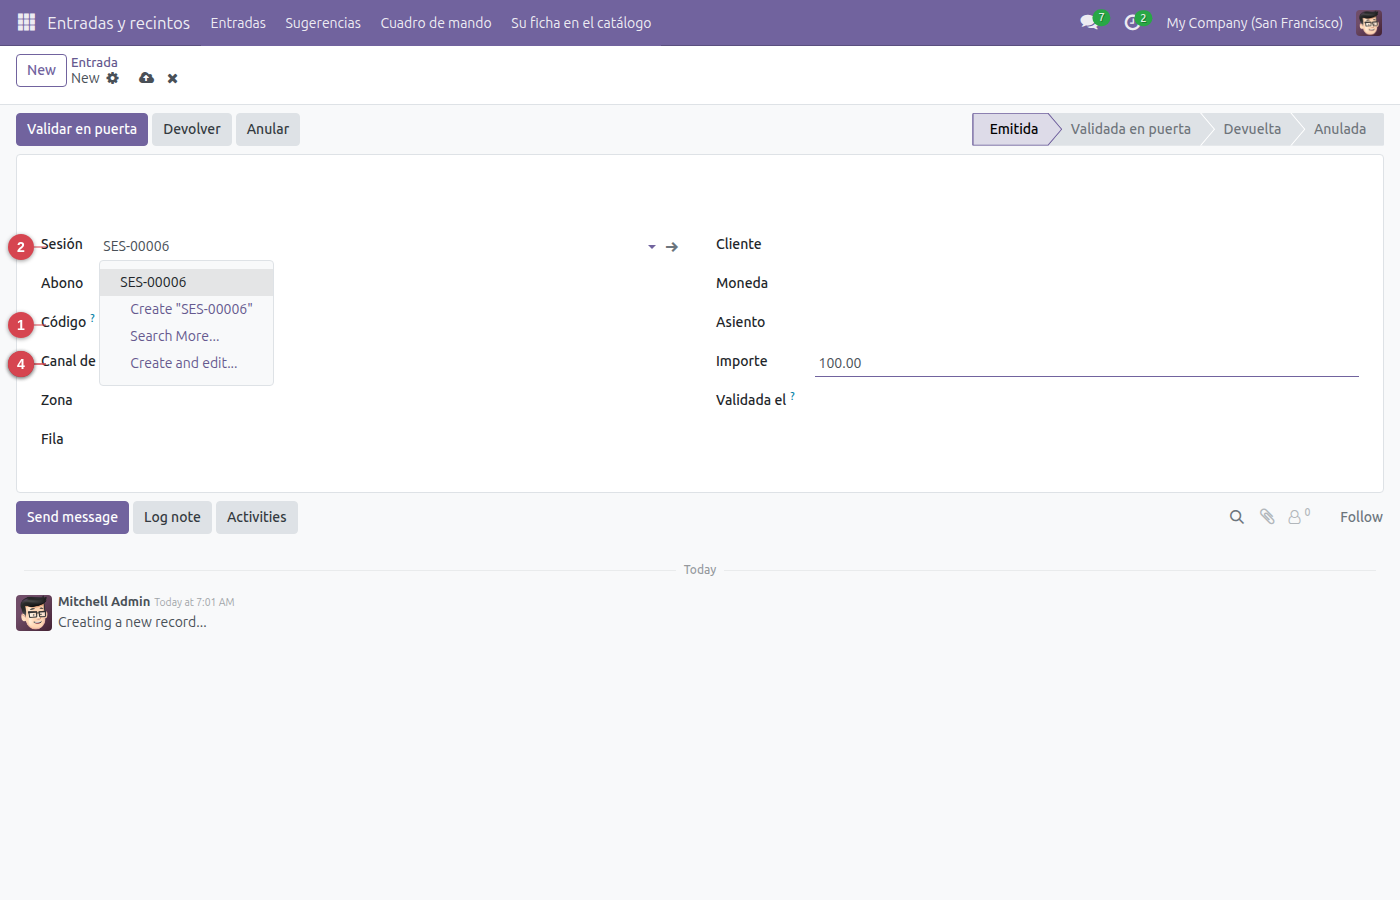Set status to Anulada in statusbar
This screenshot has height=900, width=1400.
(1340, 129)
